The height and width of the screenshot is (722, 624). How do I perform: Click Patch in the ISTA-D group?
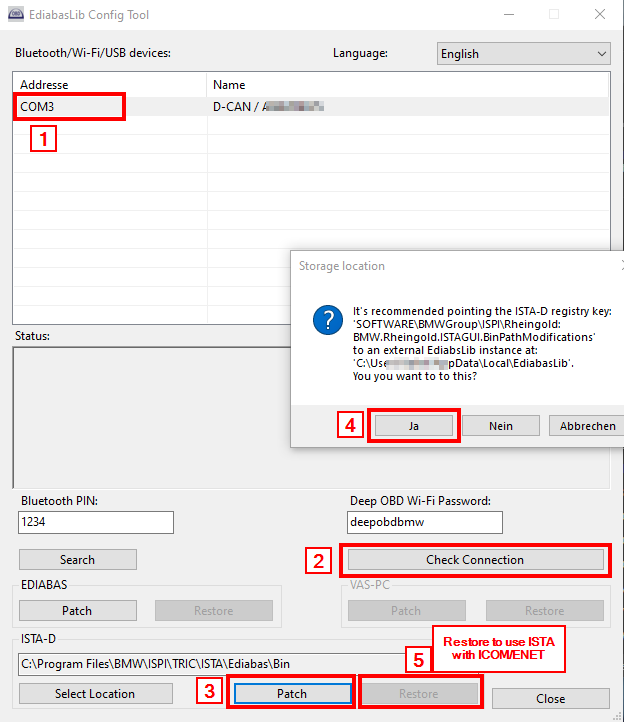click(x=291, y=694)
